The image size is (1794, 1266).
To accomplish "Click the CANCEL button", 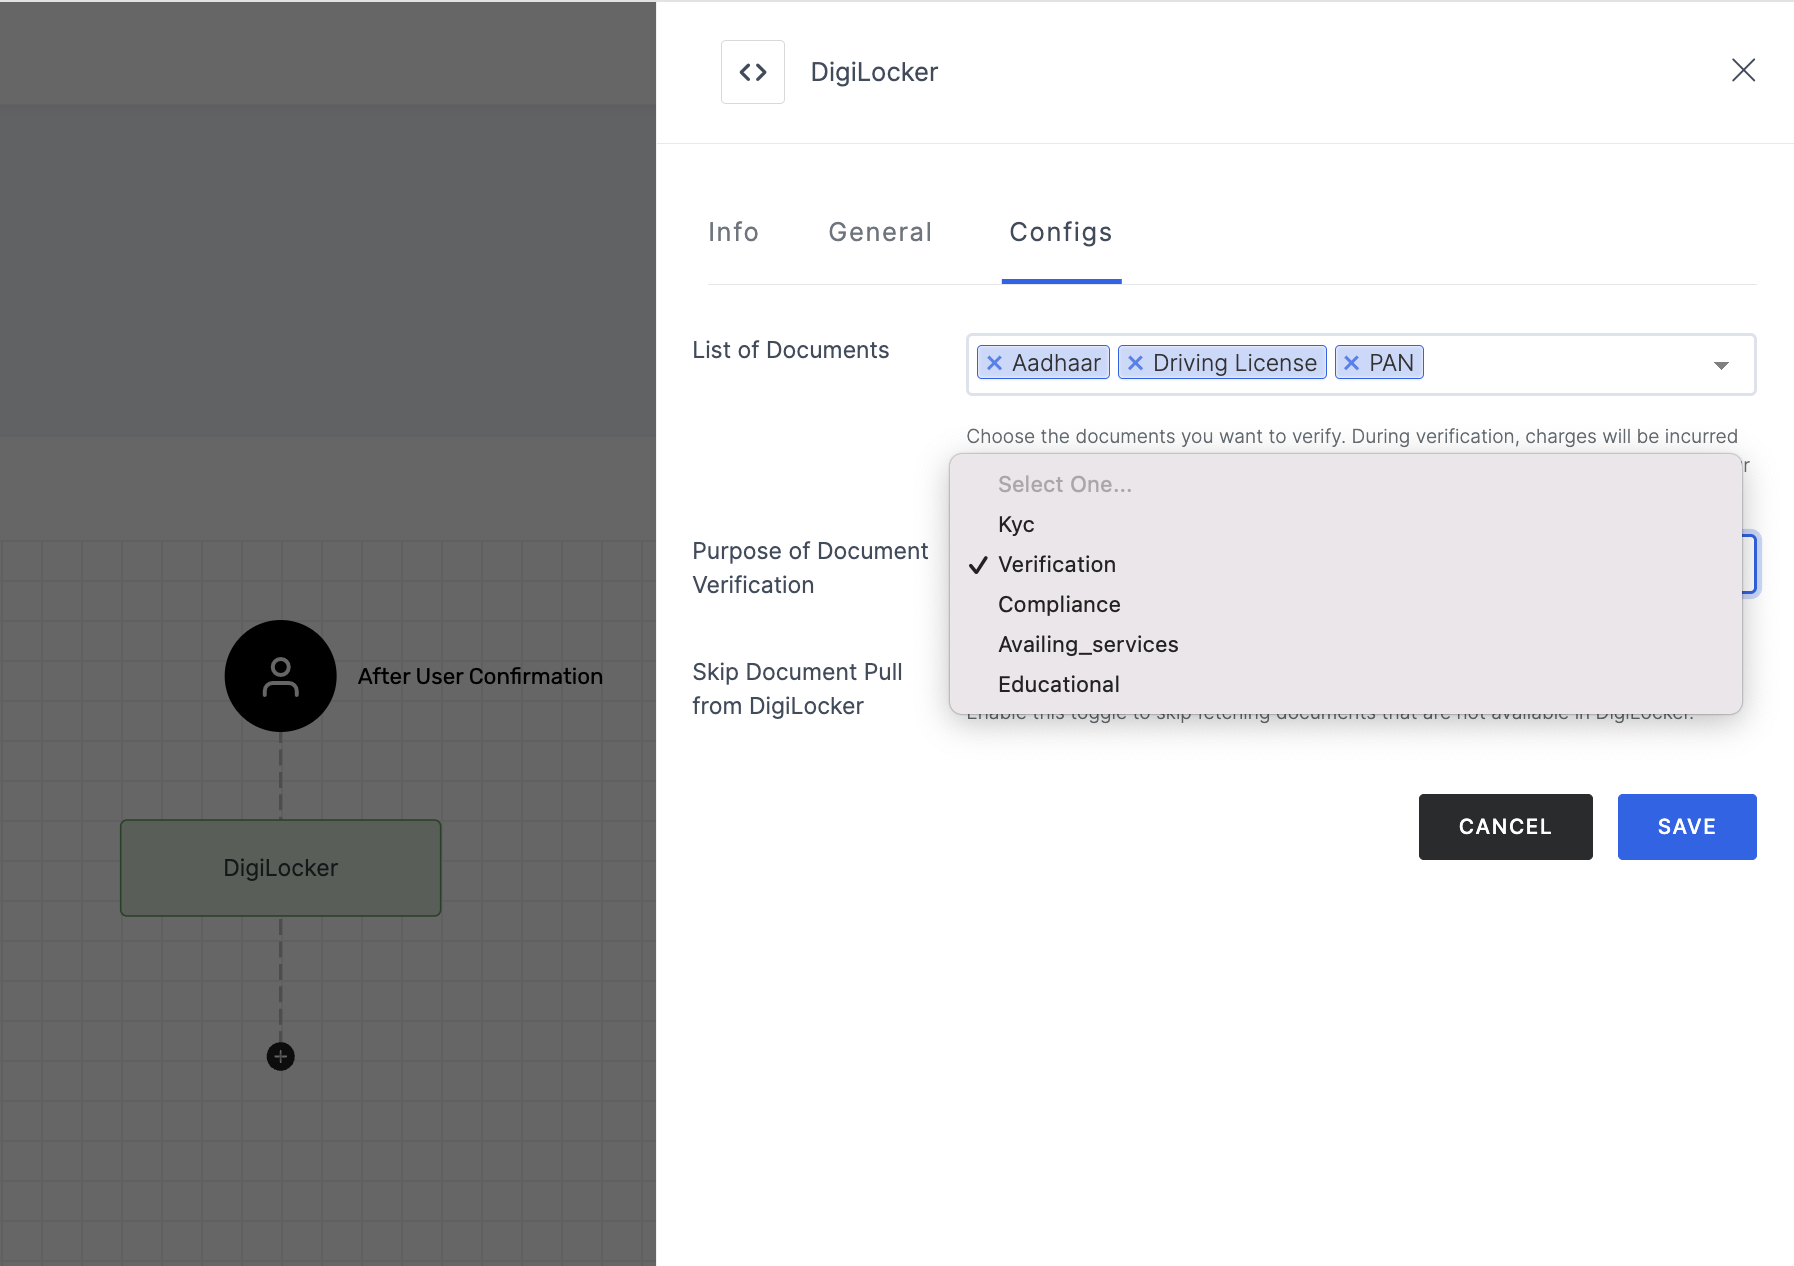I will point(1505,827).
